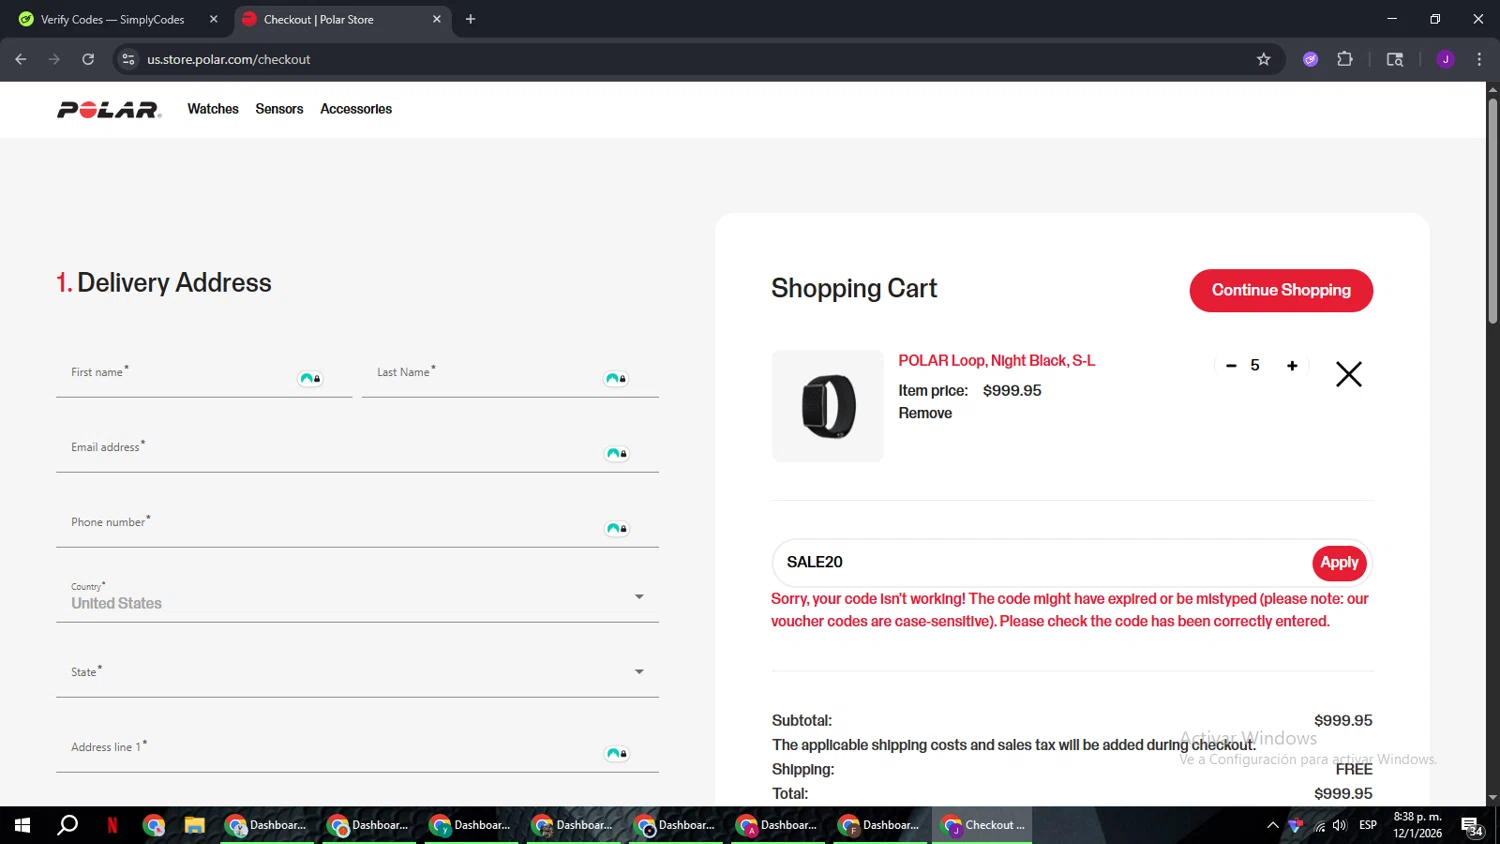Open the notification center icon
Viewport: 1500px width, 844px height.
[x=1472, y=826]
